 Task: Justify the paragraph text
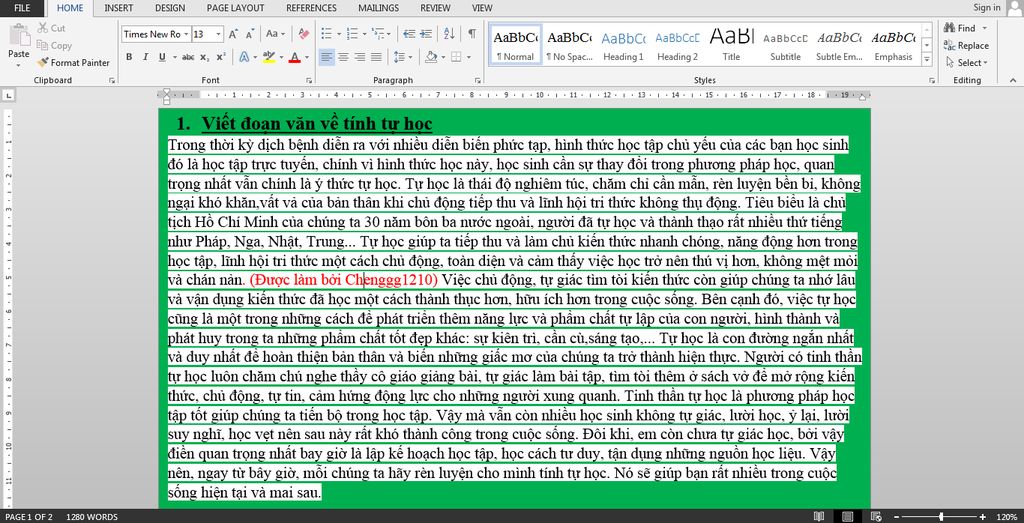pyautogui.click(x=376, y=57)
